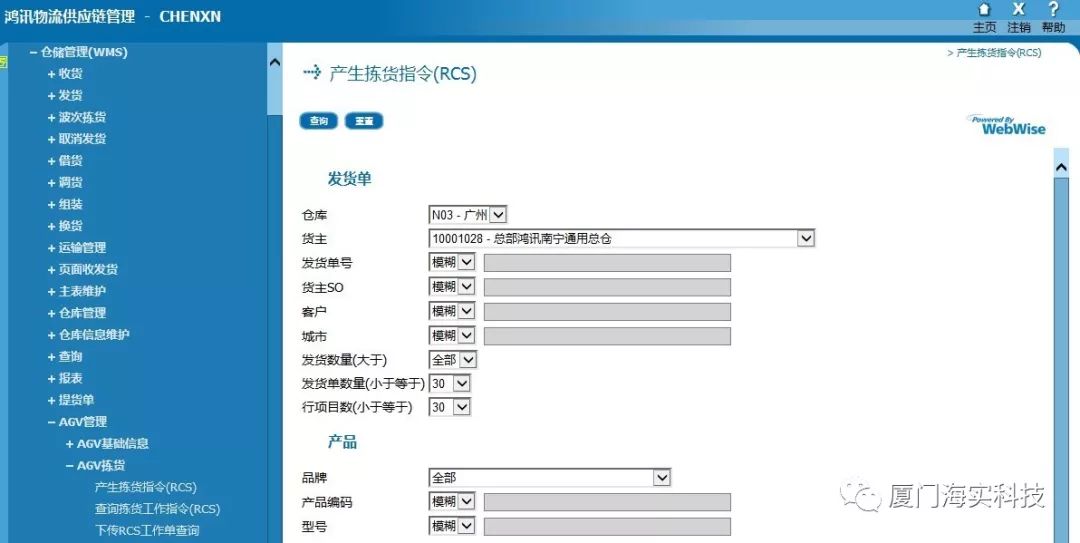Click the logout (注销) X icon

(x=1018, y=10)
